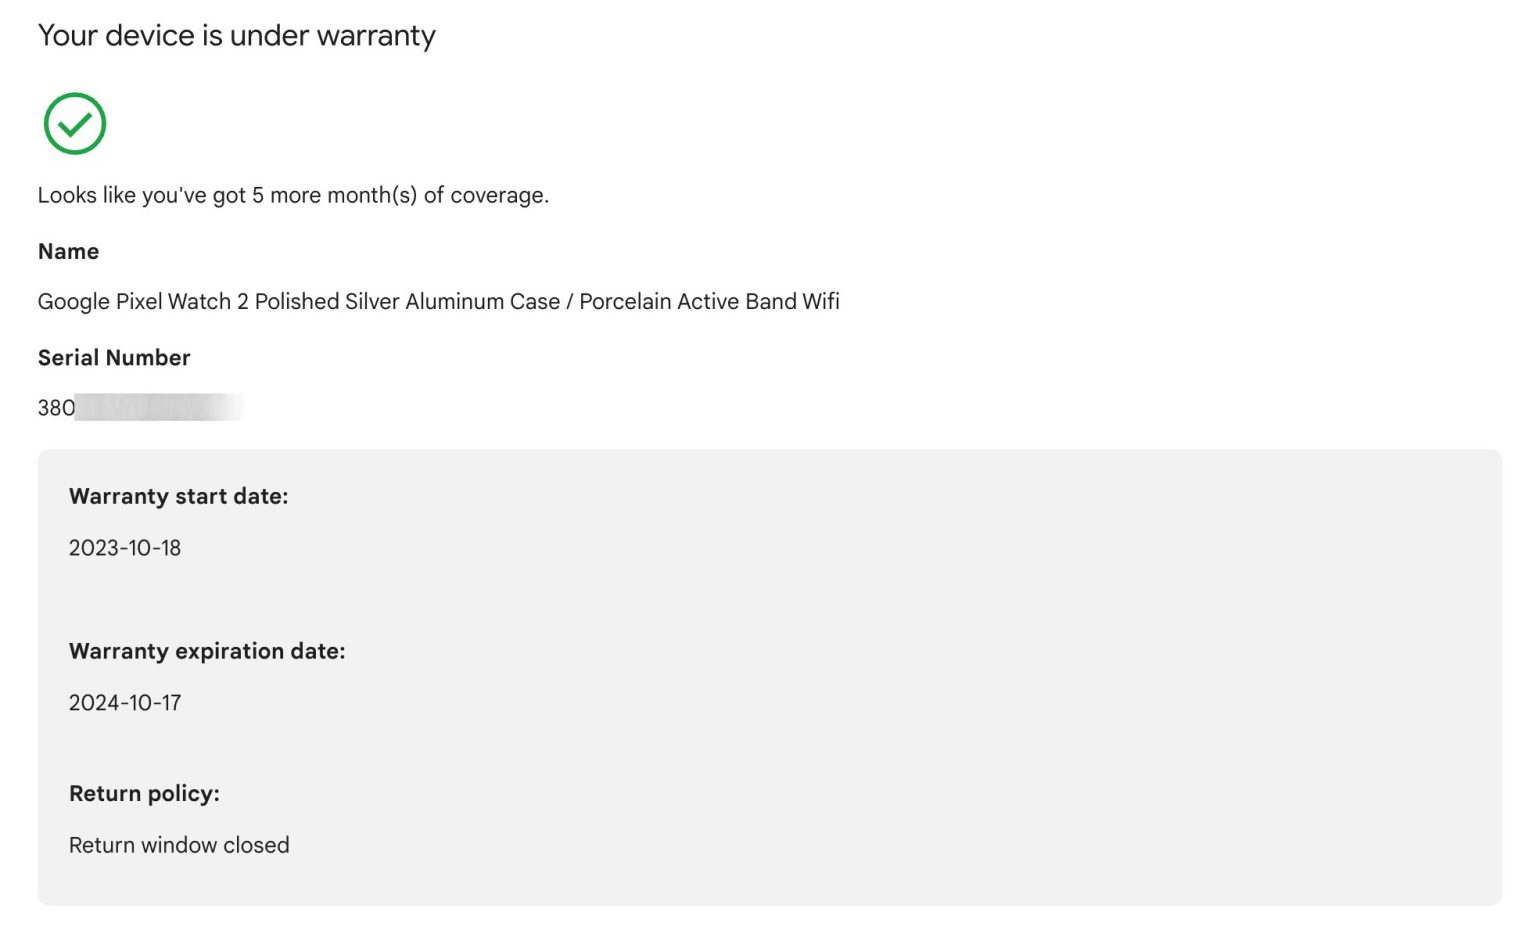
Task: Click "of coverage." at the sentence end
Action: [486, 195]
